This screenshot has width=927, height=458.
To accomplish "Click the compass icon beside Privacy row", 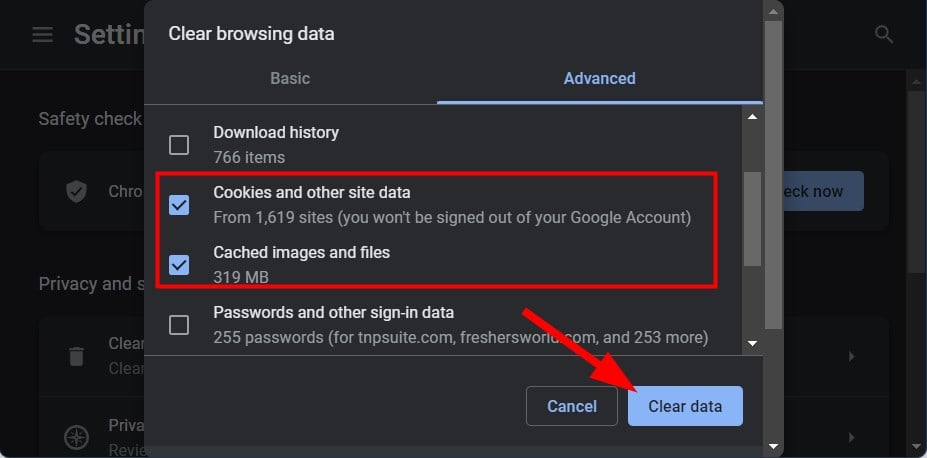I will pos(76,438).
